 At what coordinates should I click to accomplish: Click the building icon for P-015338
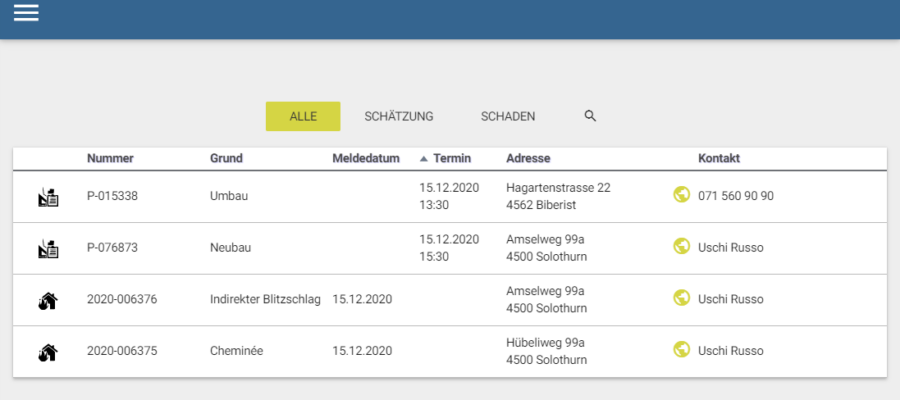48,196
